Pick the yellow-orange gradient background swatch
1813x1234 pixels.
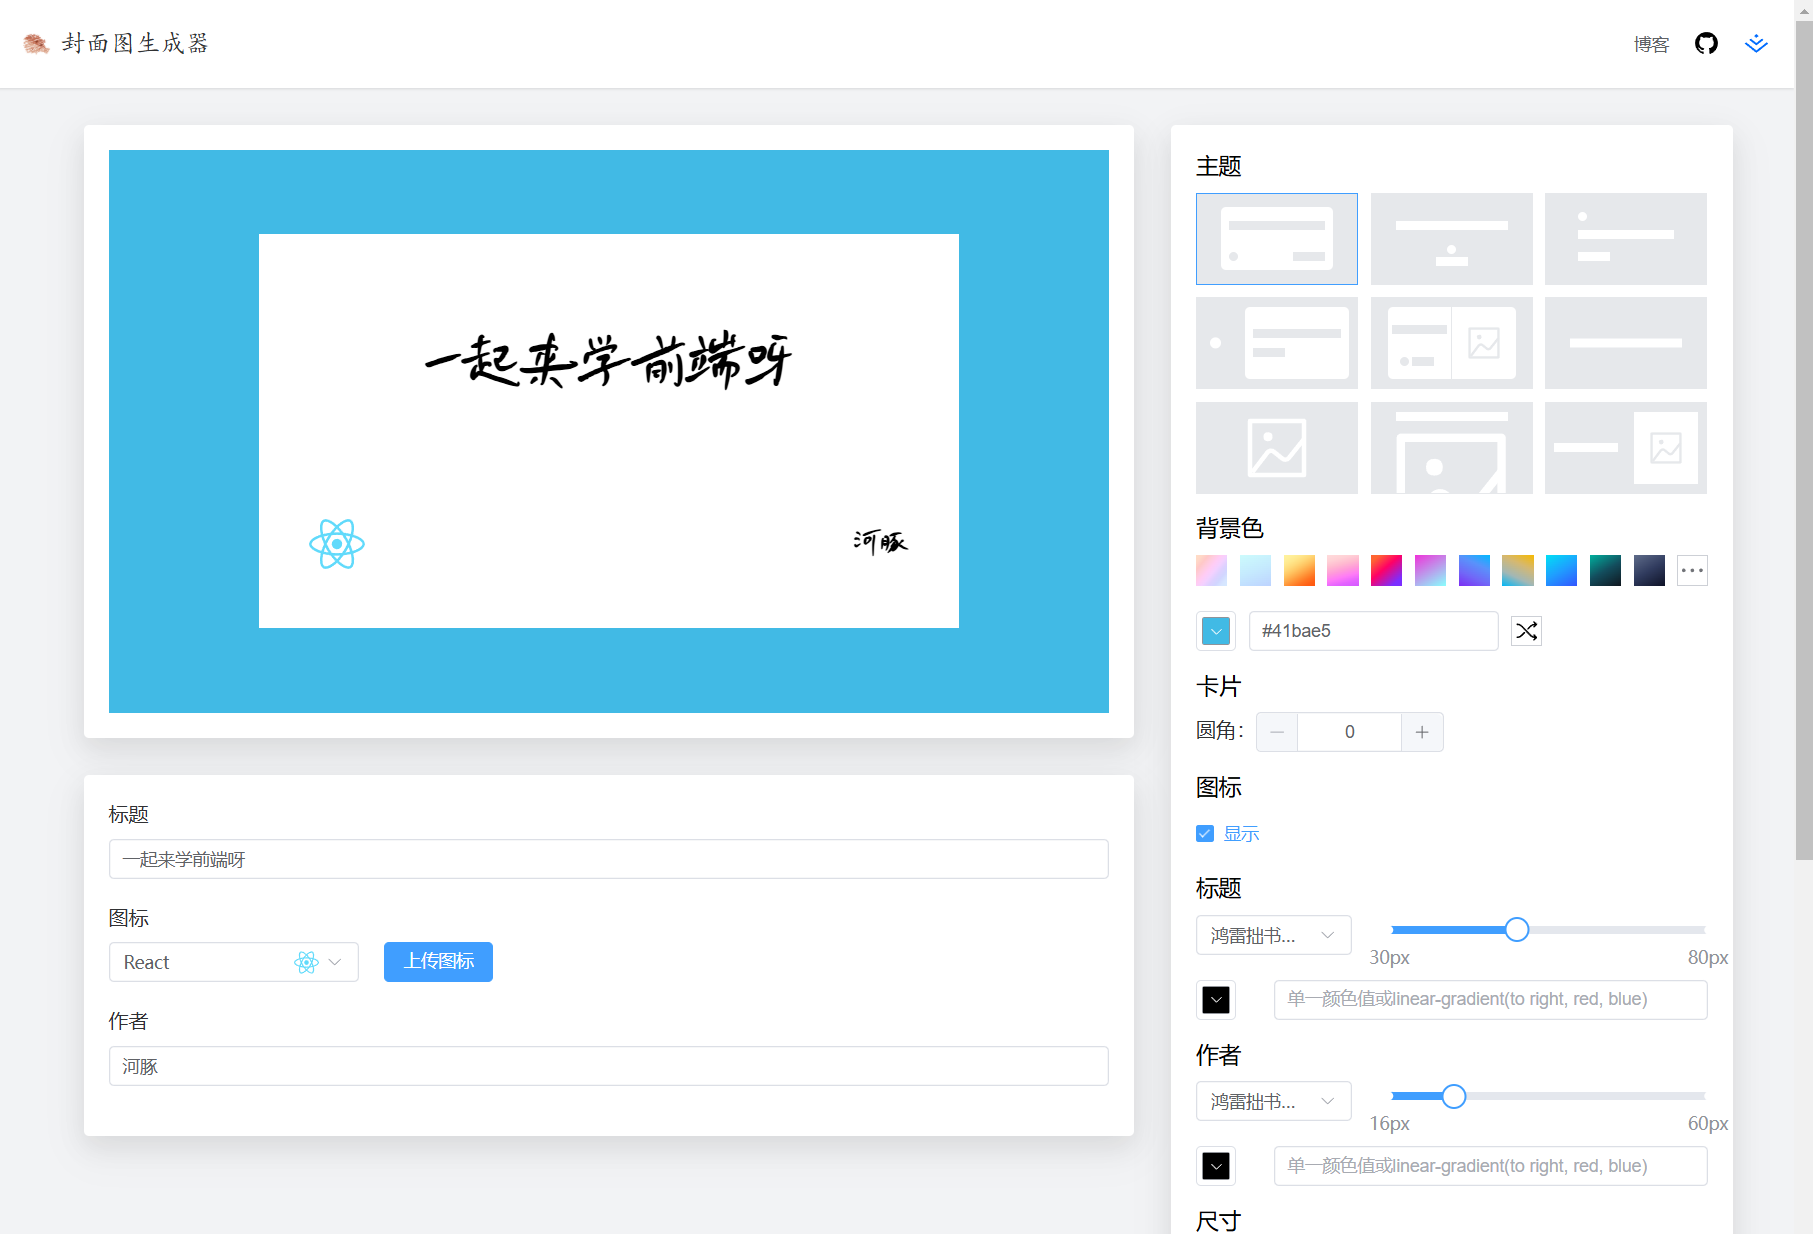[x=1299, y=571]
